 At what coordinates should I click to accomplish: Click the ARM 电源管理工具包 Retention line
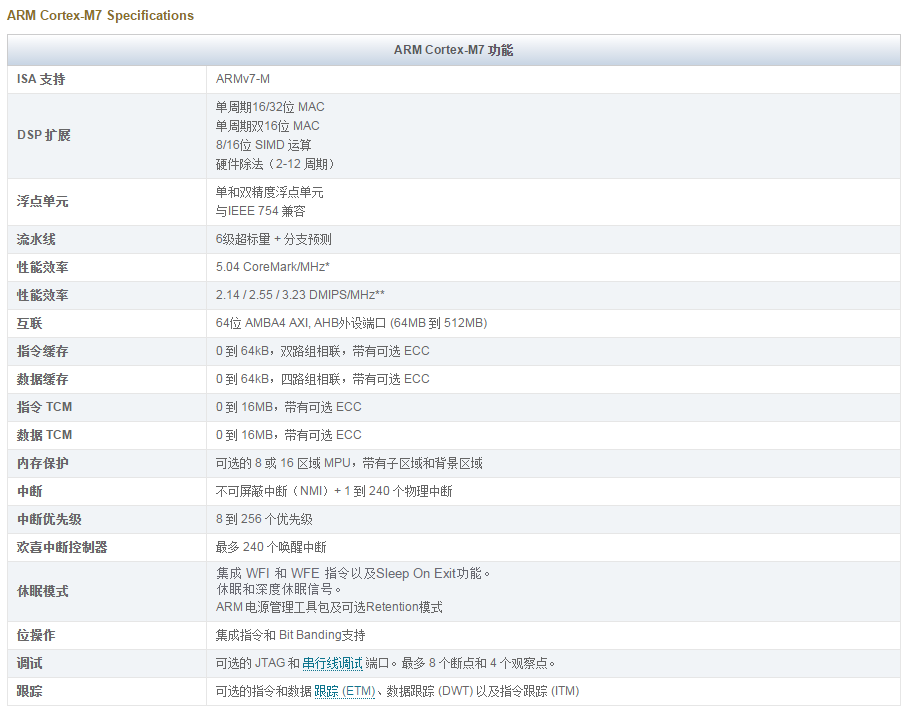pos(329,607)
